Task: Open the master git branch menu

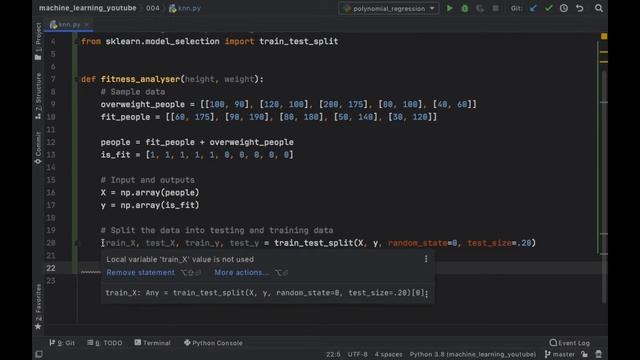Action: (x=560, y=354)
